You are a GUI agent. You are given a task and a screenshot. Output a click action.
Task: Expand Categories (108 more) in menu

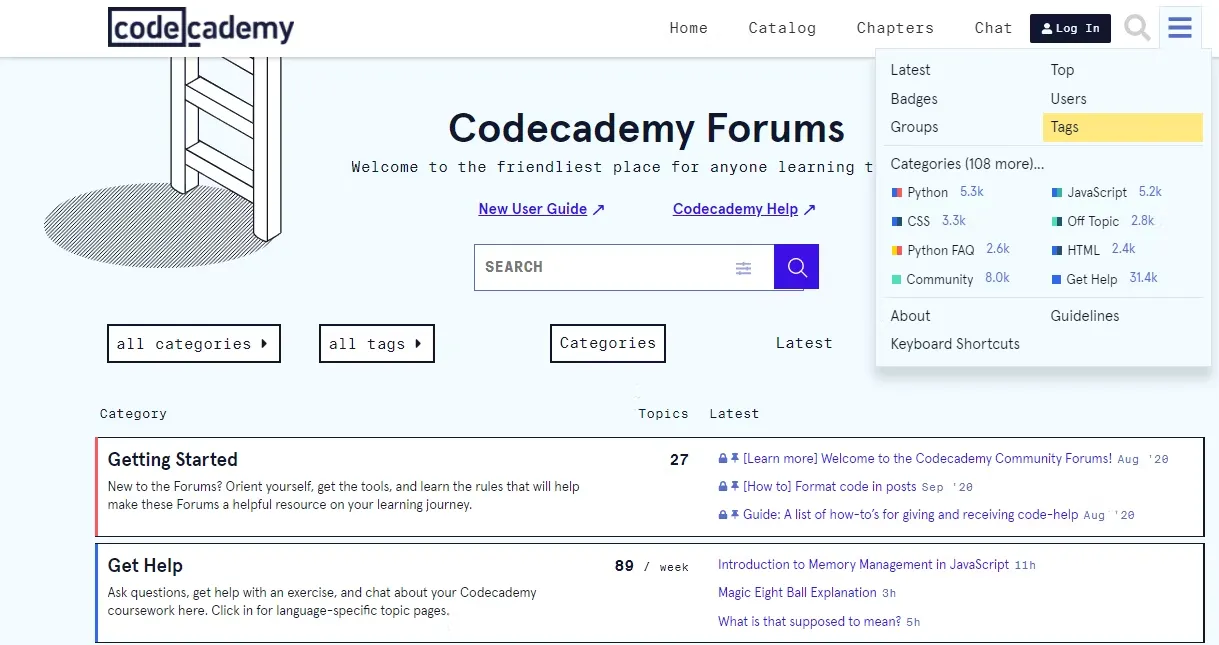[x=967, y=163]
